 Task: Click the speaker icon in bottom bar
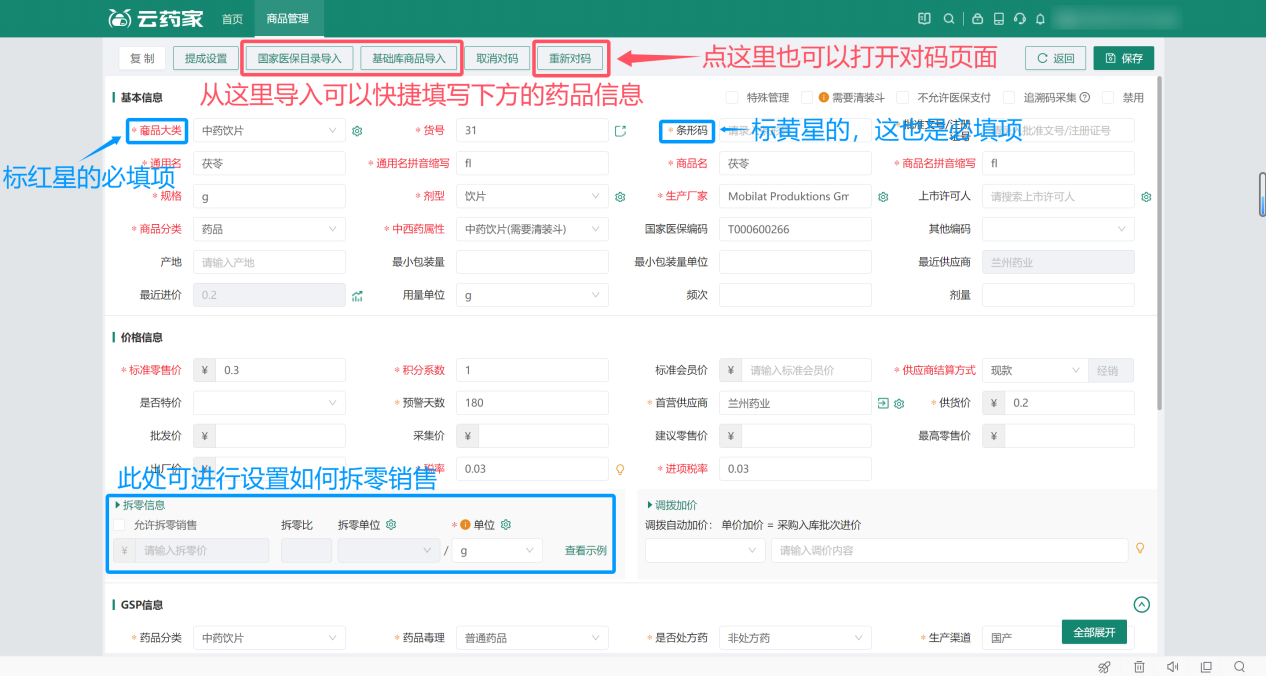click(1172, 667)
